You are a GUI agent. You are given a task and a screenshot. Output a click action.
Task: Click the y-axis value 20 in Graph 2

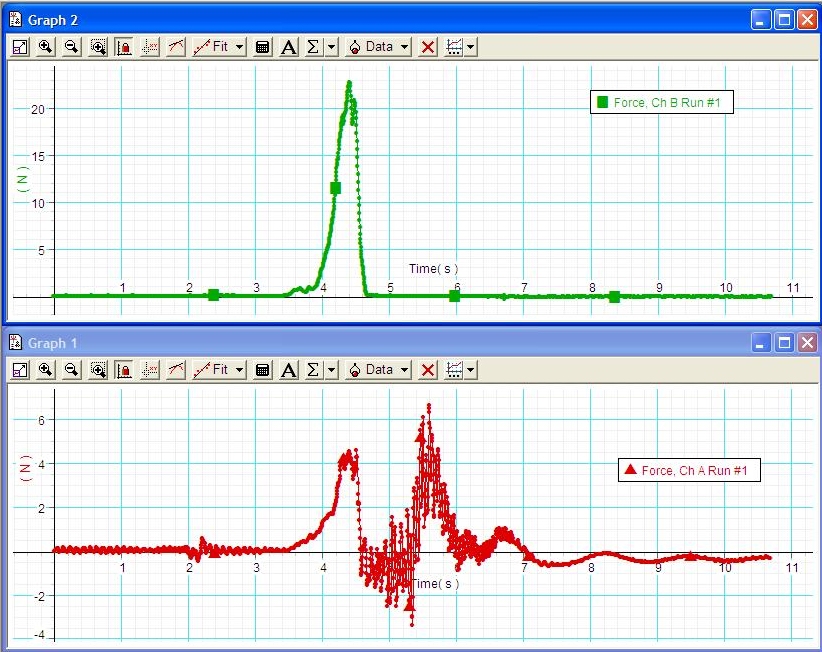(x=38, y=109)
